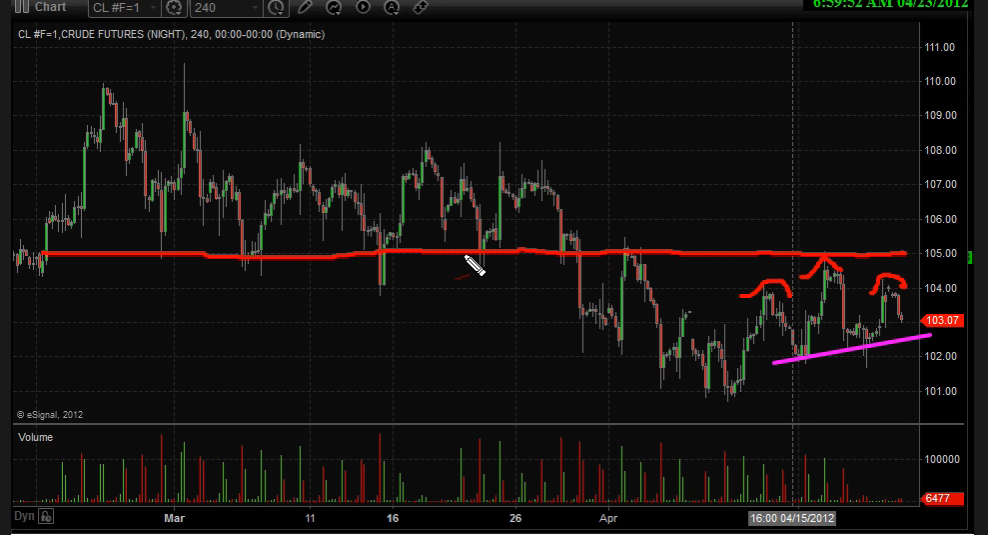
Task: Select the pencil drawing tool
Action: (306, 8)
